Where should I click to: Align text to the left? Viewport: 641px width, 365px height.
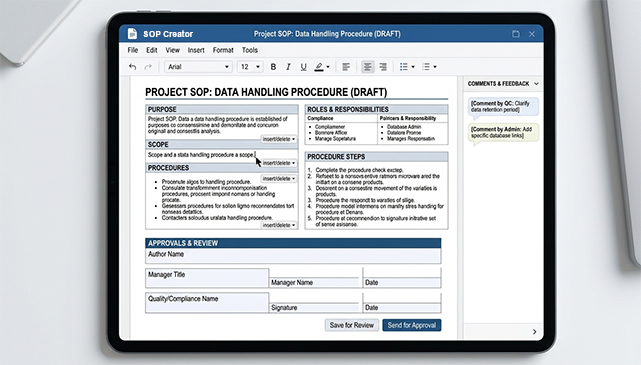[346, 67]
